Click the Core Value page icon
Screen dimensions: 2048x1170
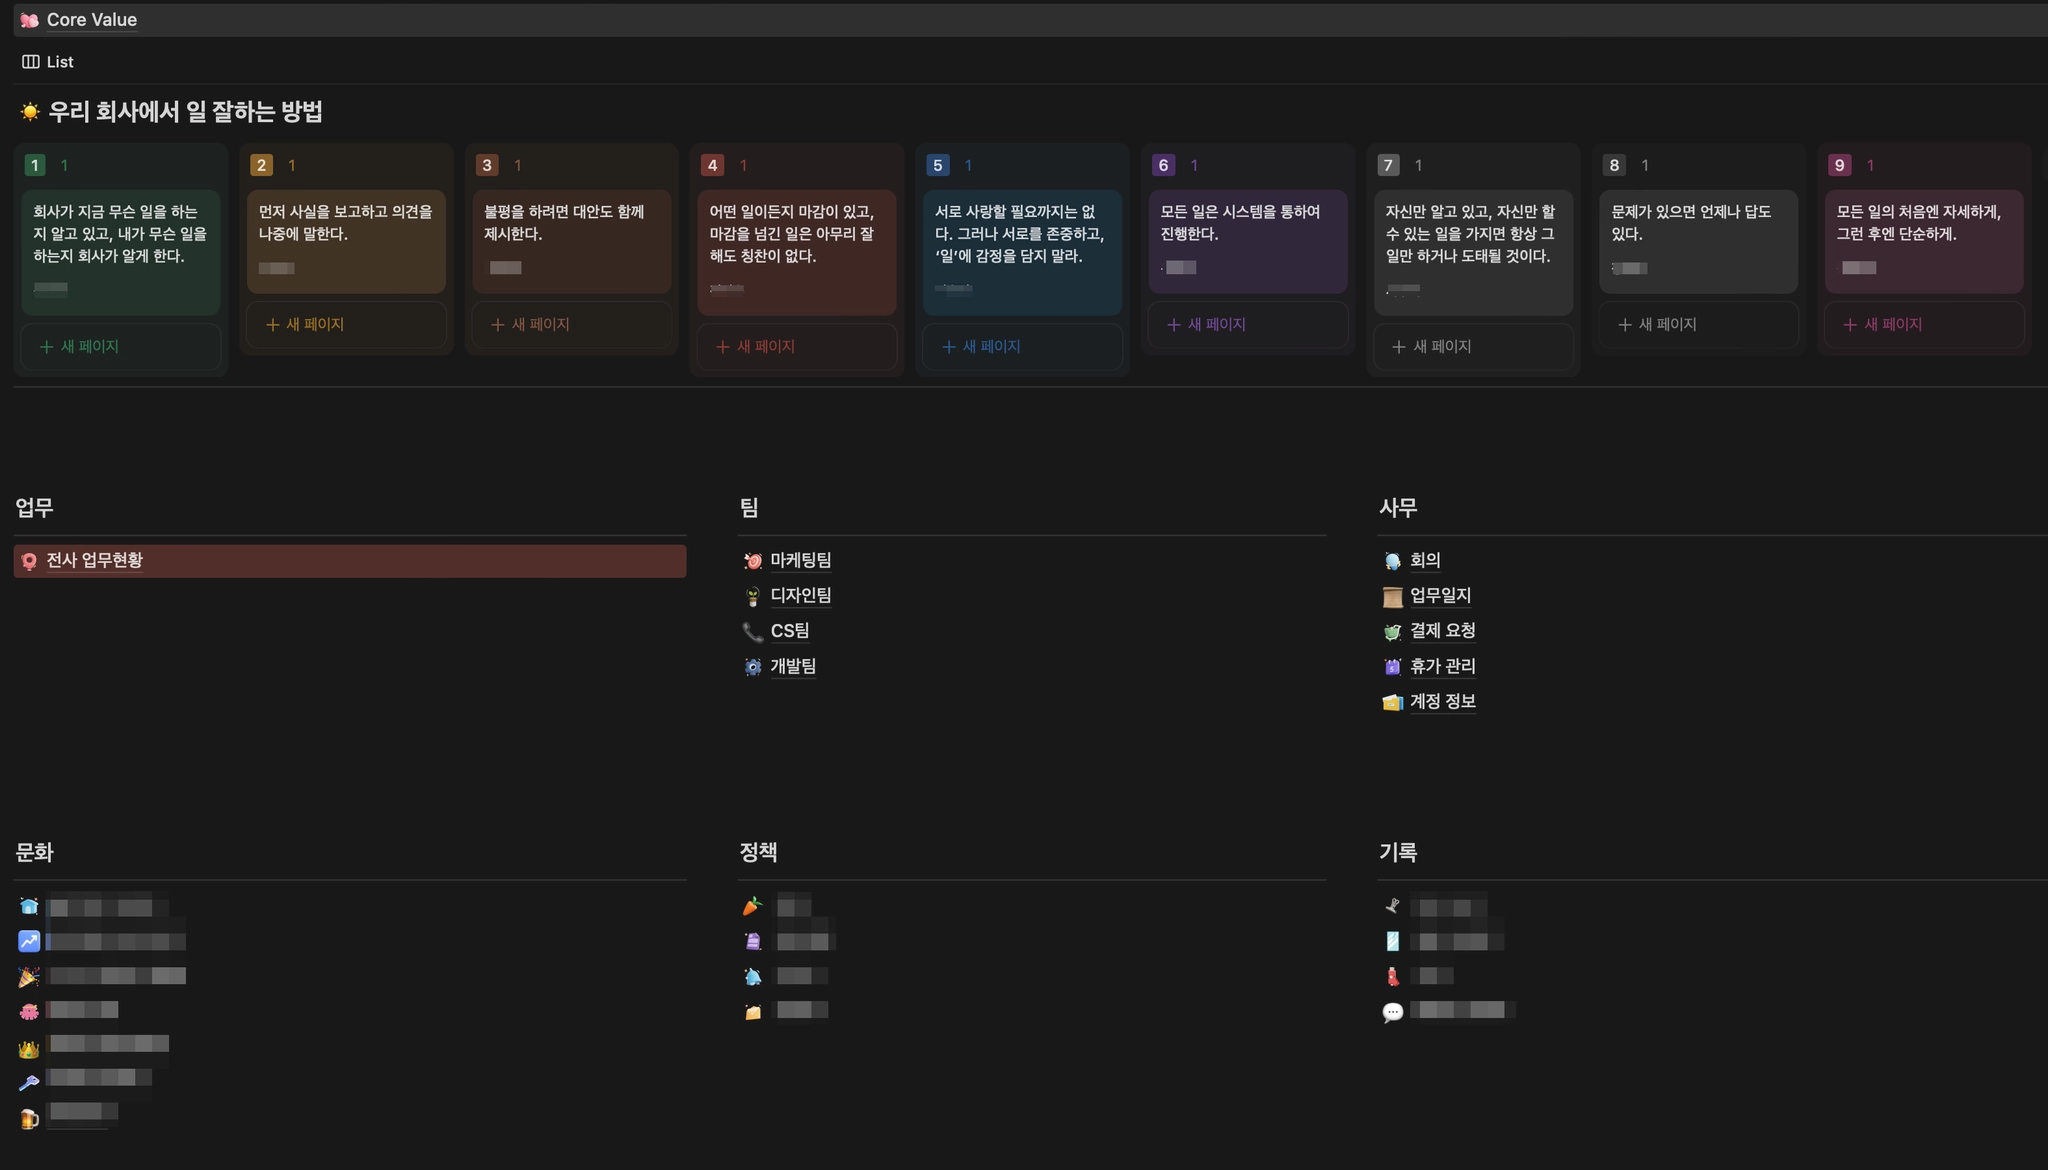pos(29,20)
